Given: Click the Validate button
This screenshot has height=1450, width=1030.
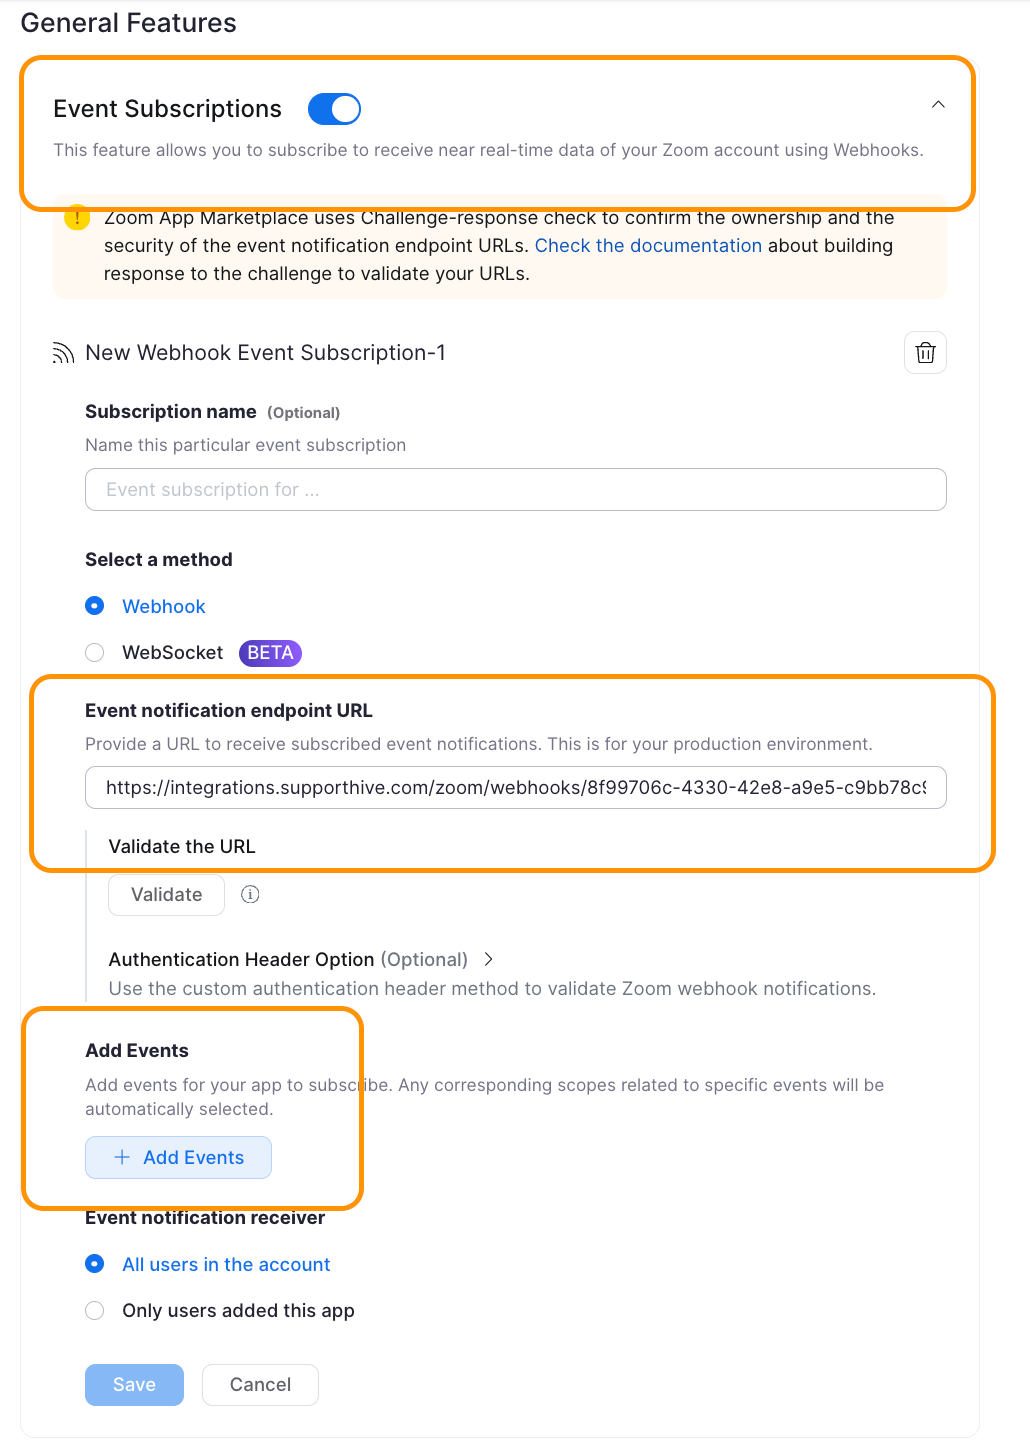Looking at the screenshot, I should (x=166, y=894).
